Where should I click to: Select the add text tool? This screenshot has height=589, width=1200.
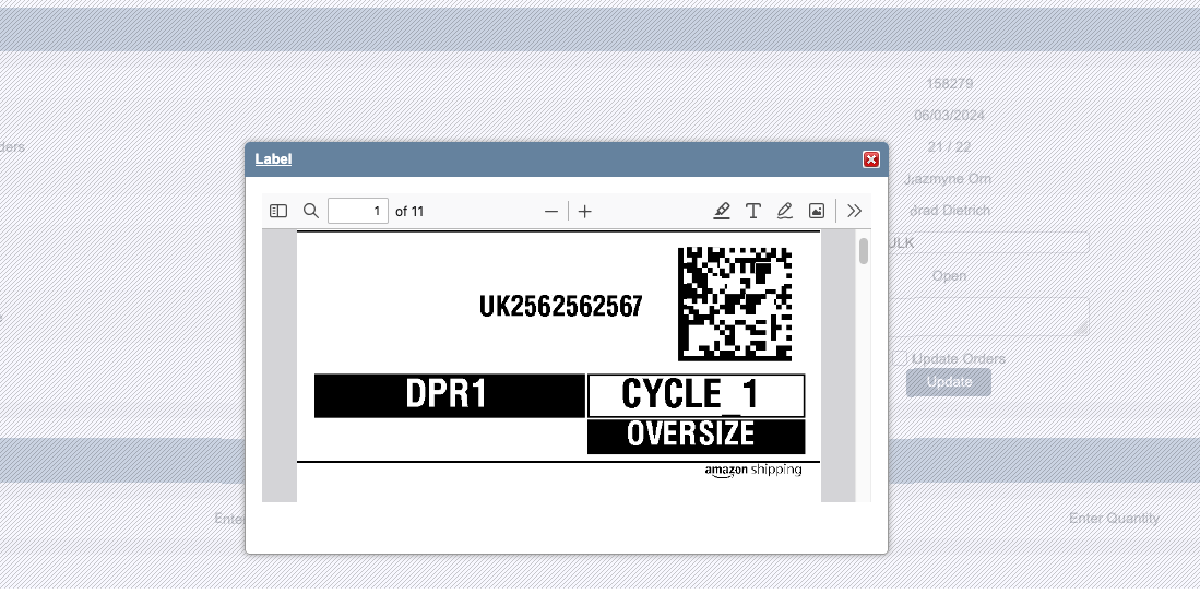pos(753,211)
